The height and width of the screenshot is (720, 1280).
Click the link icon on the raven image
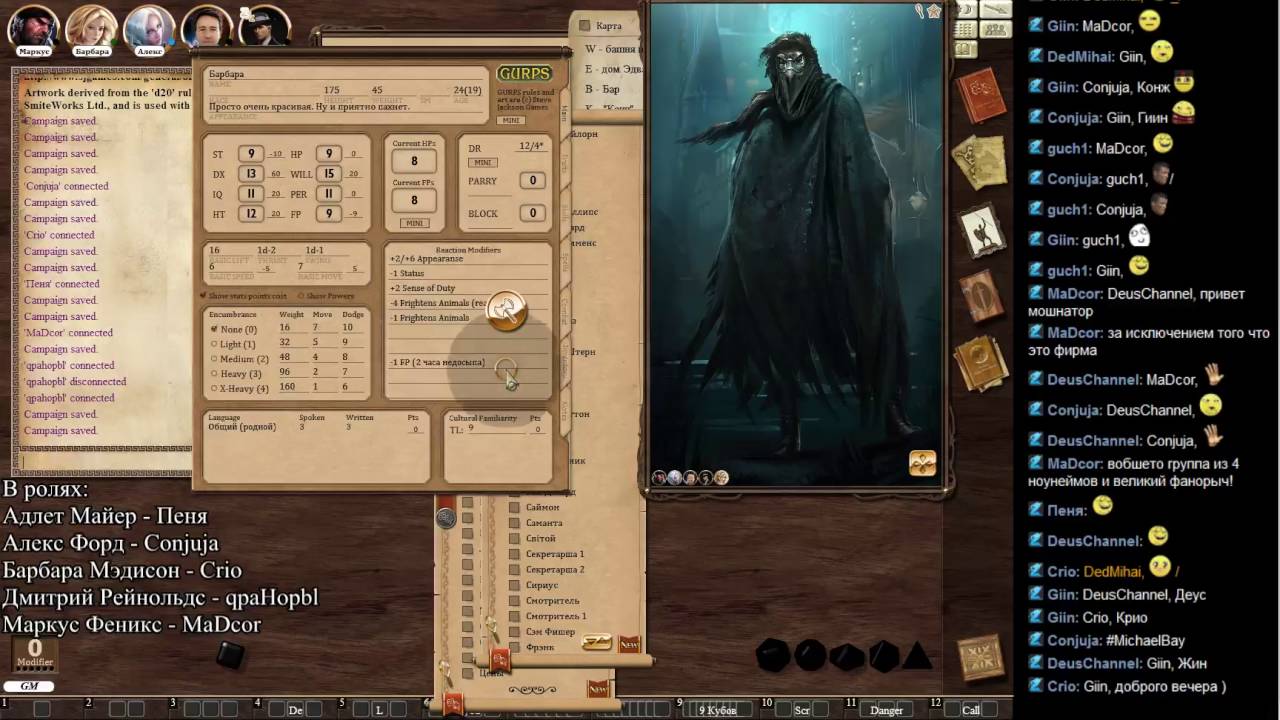pyautogui.click(x=922, y=462)
